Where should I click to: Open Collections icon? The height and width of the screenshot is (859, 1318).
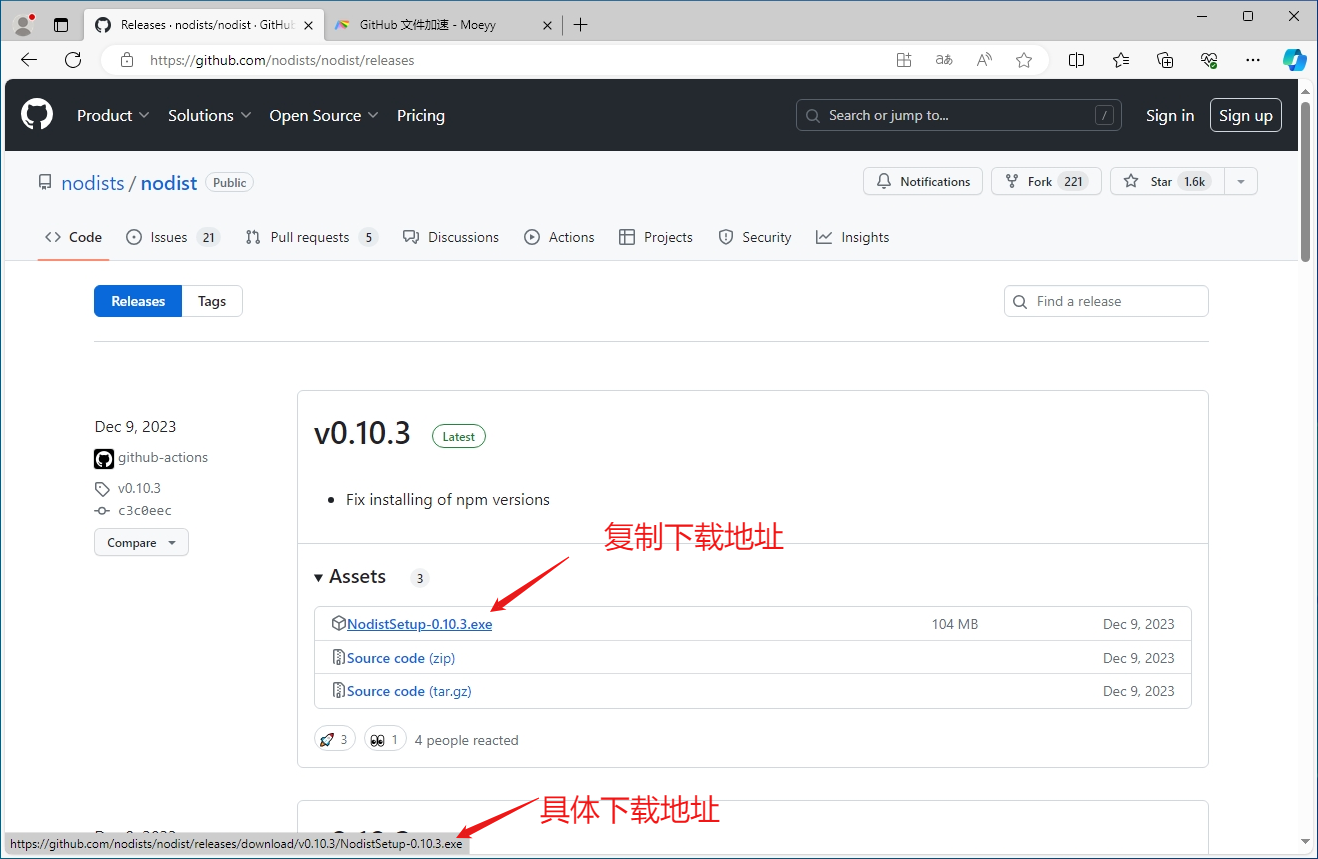tap(1165, 60)
